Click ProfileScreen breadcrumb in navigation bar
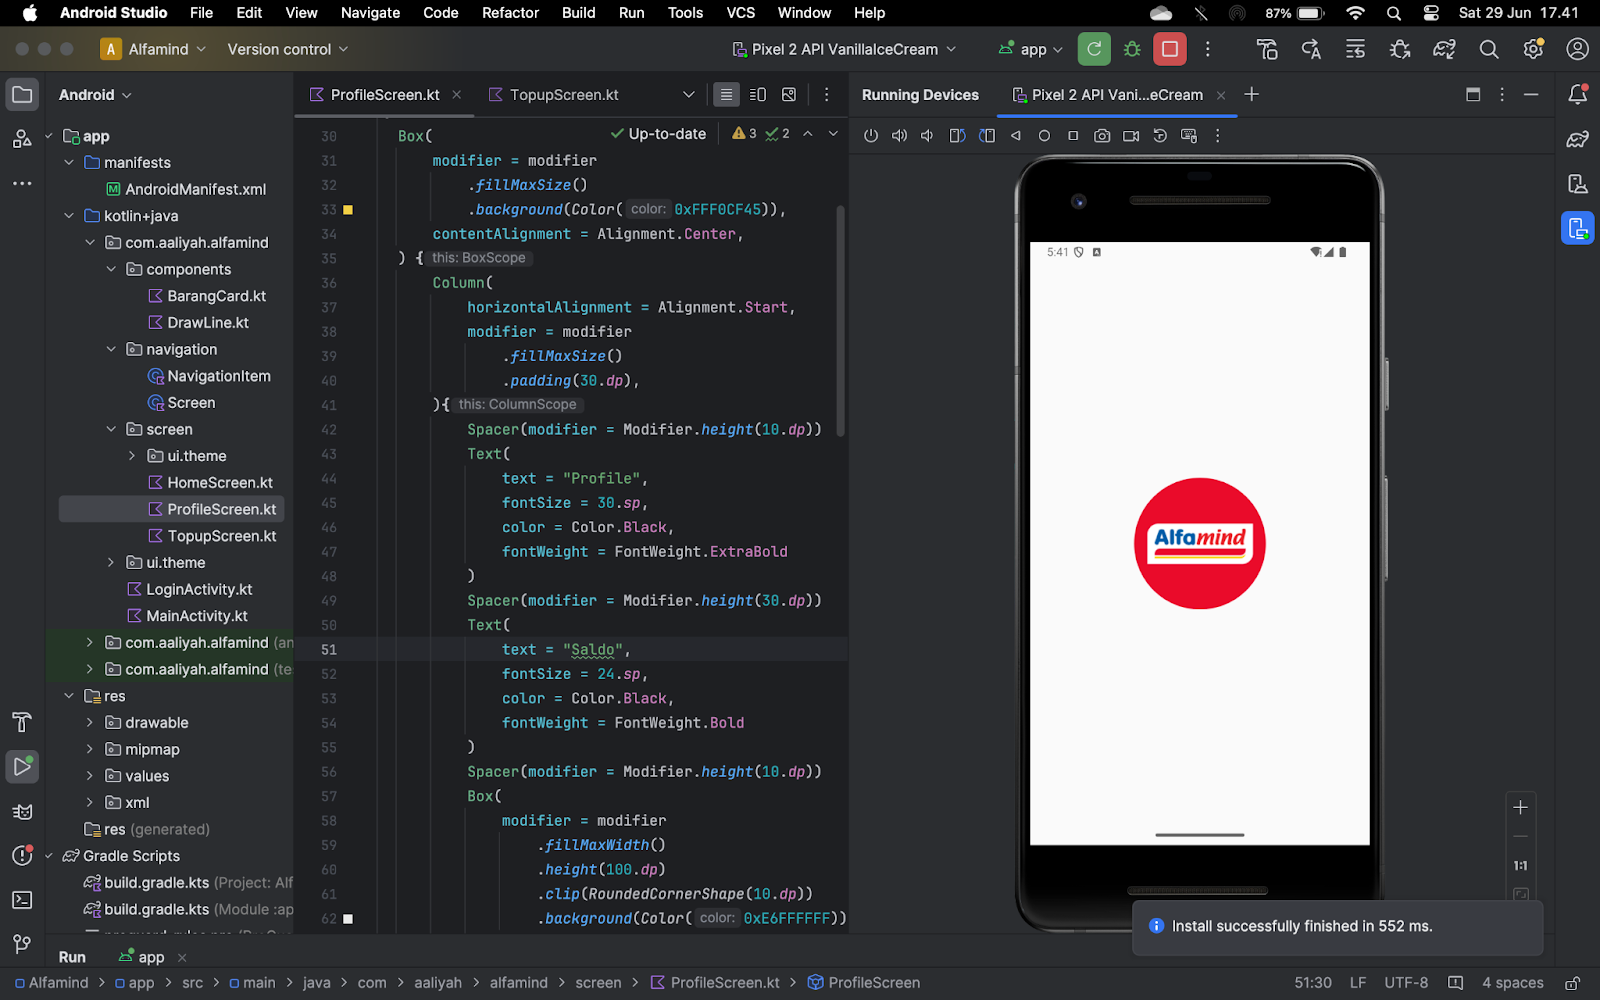Viewport: 1600px width, 1000px height. pyautogui.click(x=864, y=983)
